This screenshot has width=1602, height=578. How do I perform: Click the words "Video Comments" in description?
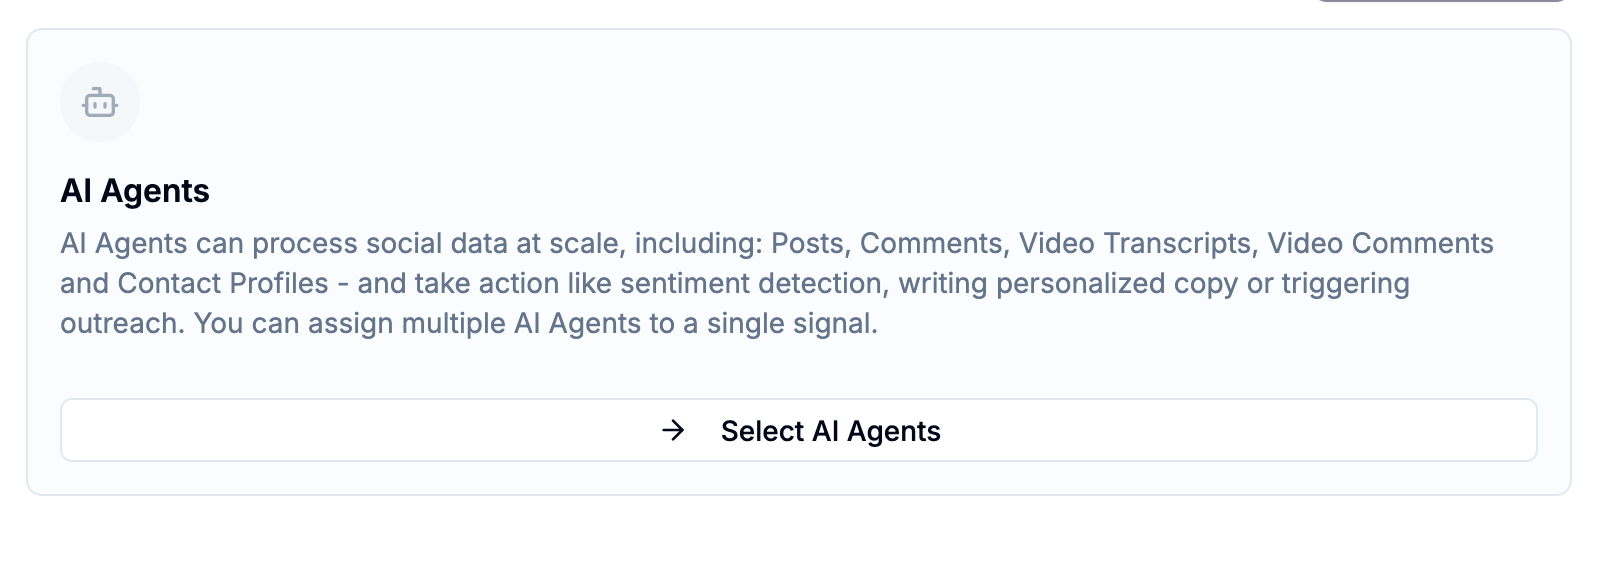click(1380, 243)
